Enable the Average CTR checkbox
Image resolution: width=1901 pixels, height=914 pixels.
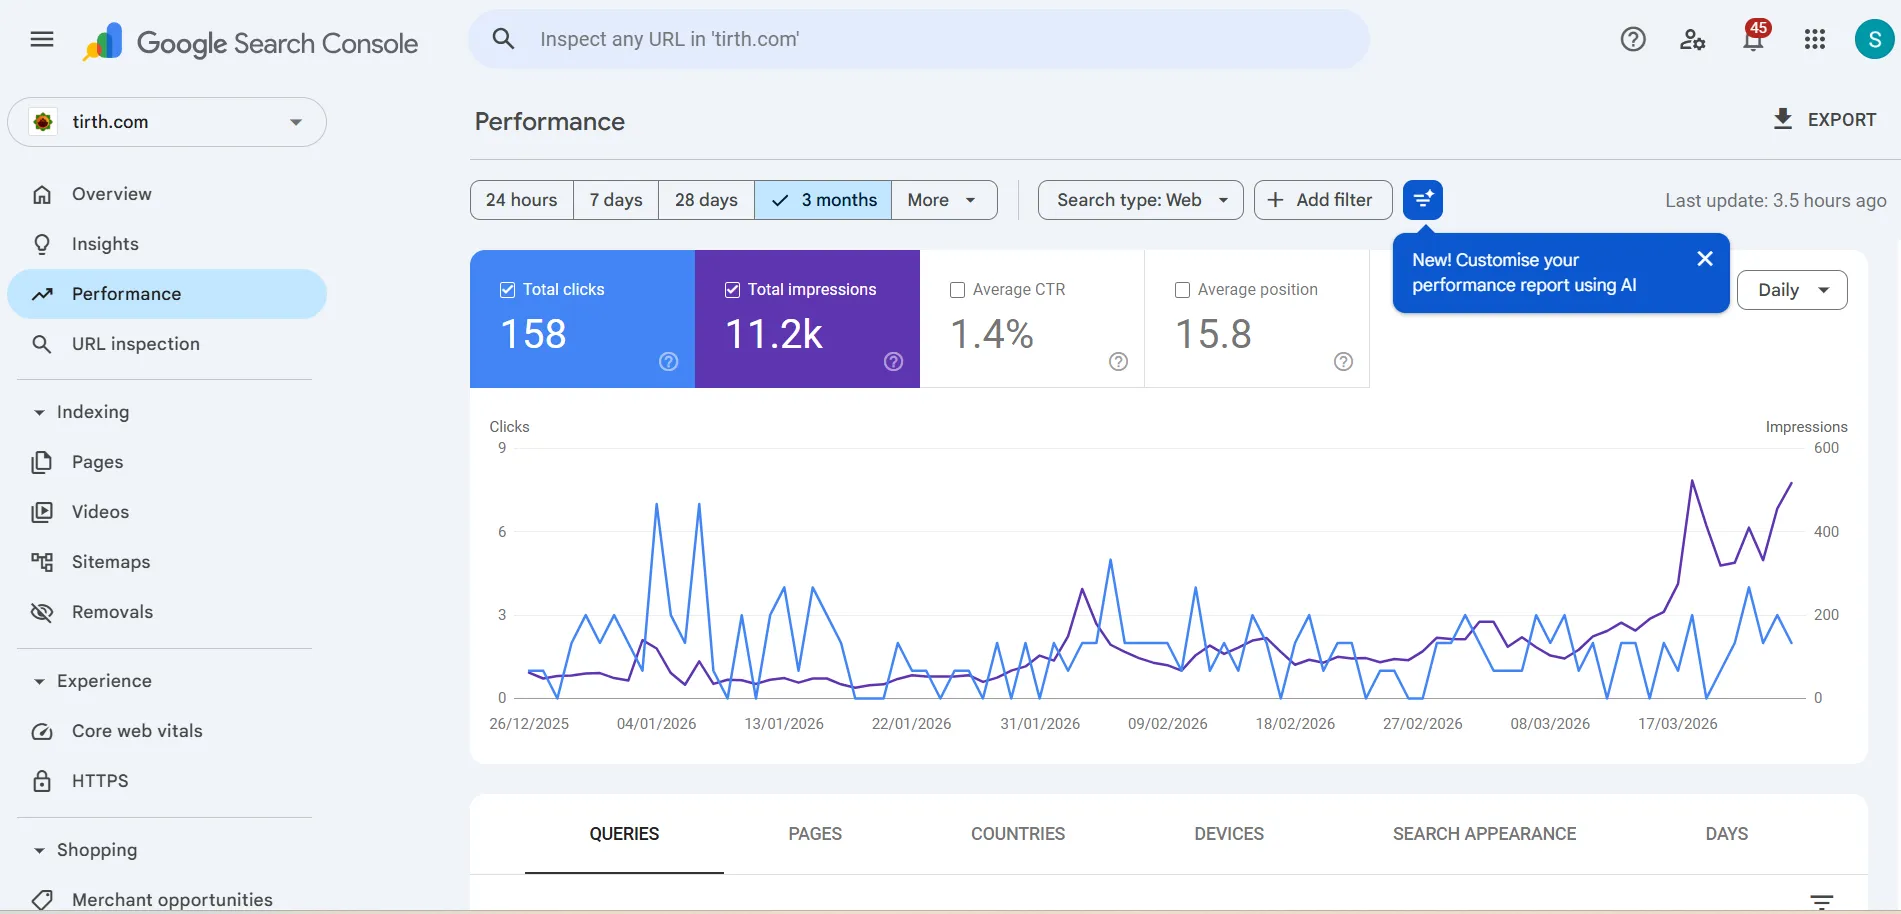[957, 290]
